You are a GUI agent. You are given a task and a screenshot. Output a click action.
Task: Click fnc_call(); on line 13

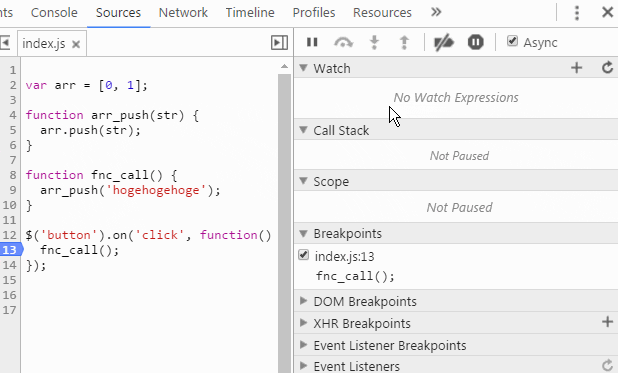coord(79,250)
